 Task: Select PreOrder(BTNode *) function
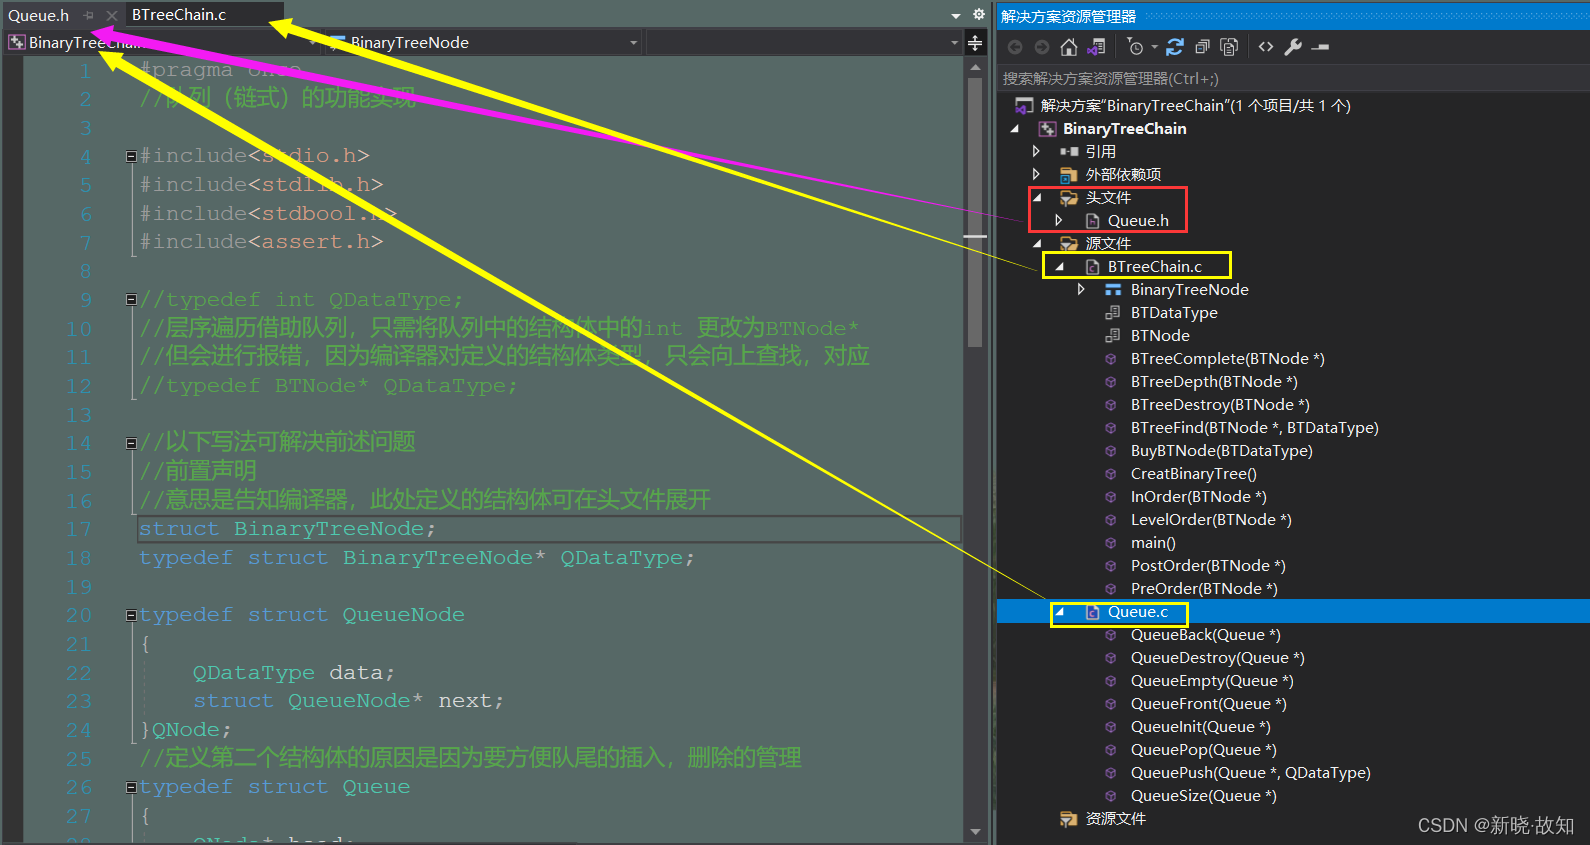(x=1204, y=589)
